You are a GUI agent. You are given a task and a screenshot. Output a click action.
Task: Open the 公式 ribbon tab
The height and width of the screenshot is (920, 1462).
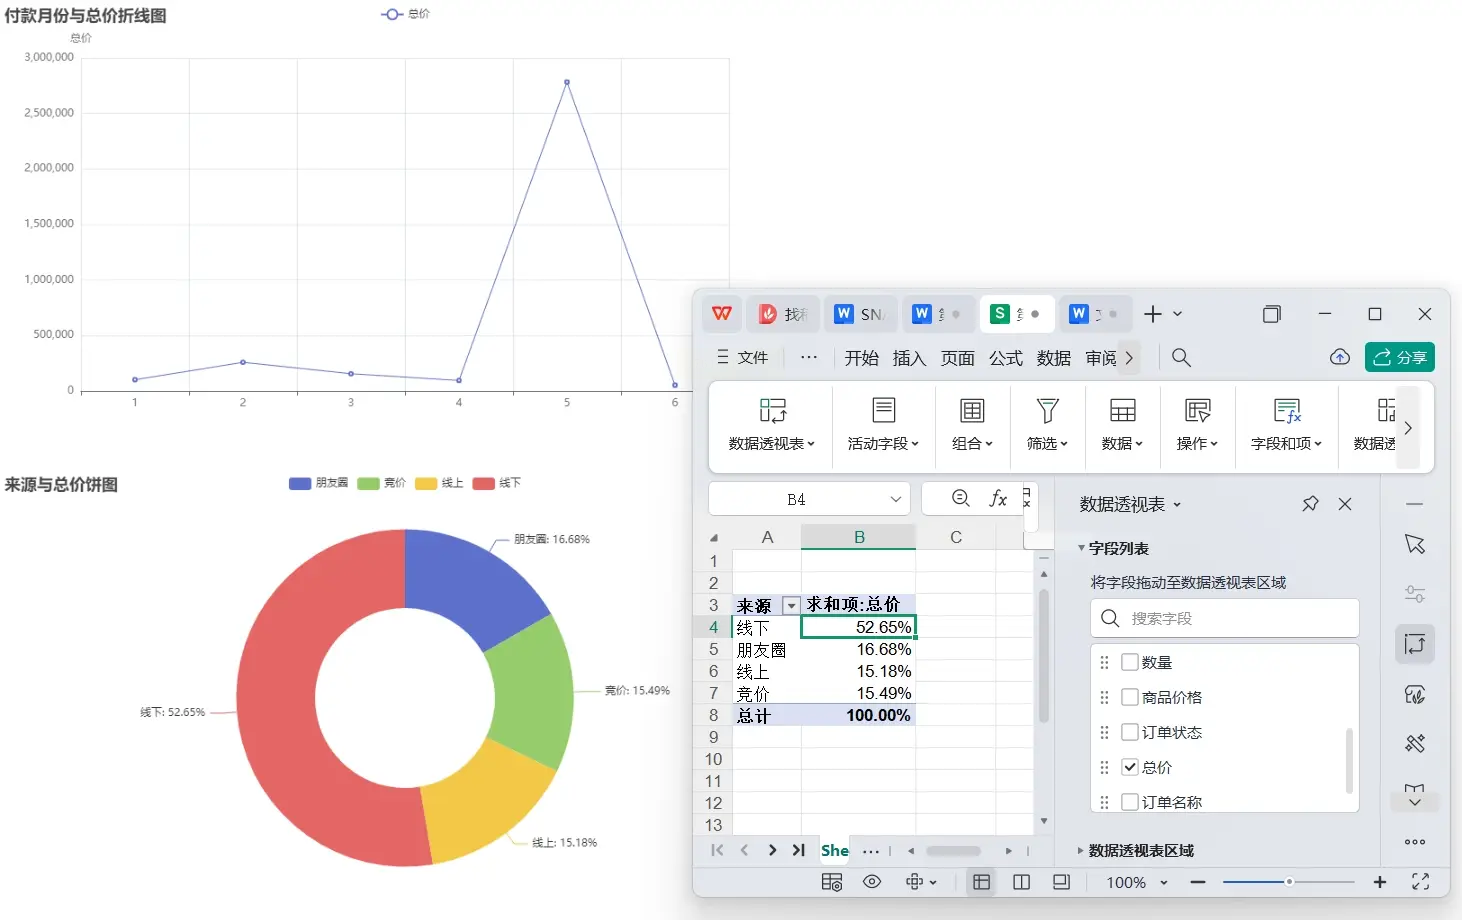(1006, 358)
